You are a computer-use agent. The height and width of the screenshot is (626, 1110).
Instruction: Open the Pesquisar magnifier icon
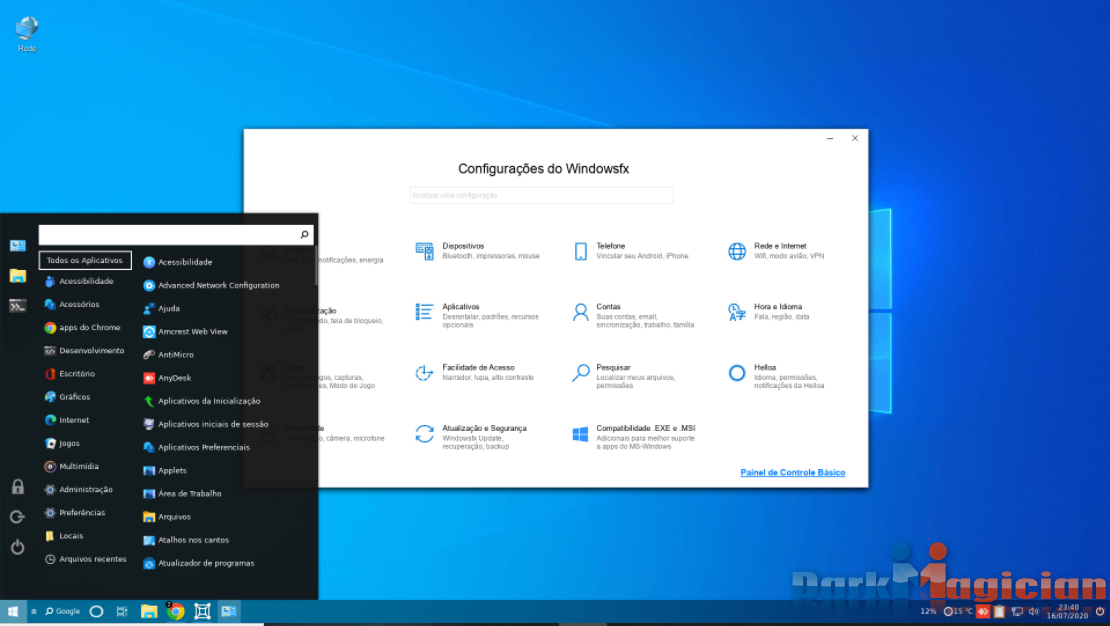580,372
